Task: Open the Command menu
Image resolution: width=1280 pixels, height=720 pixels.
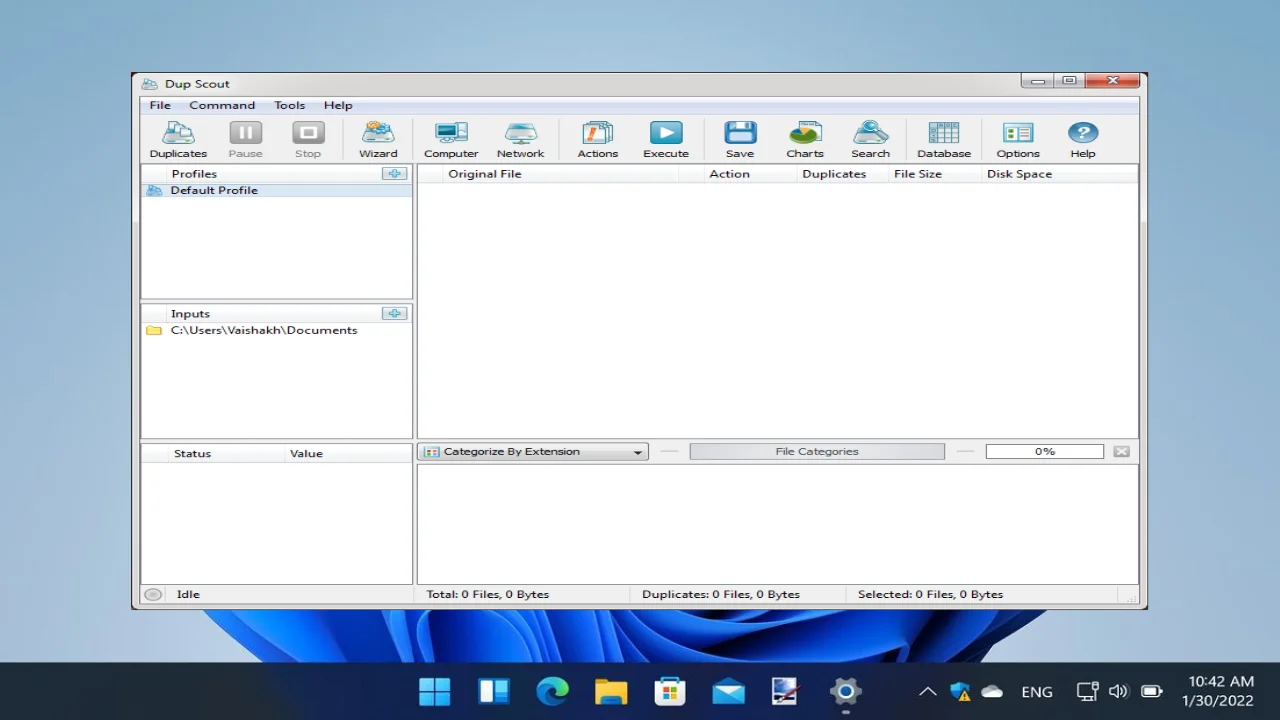Action: point(222,105)
